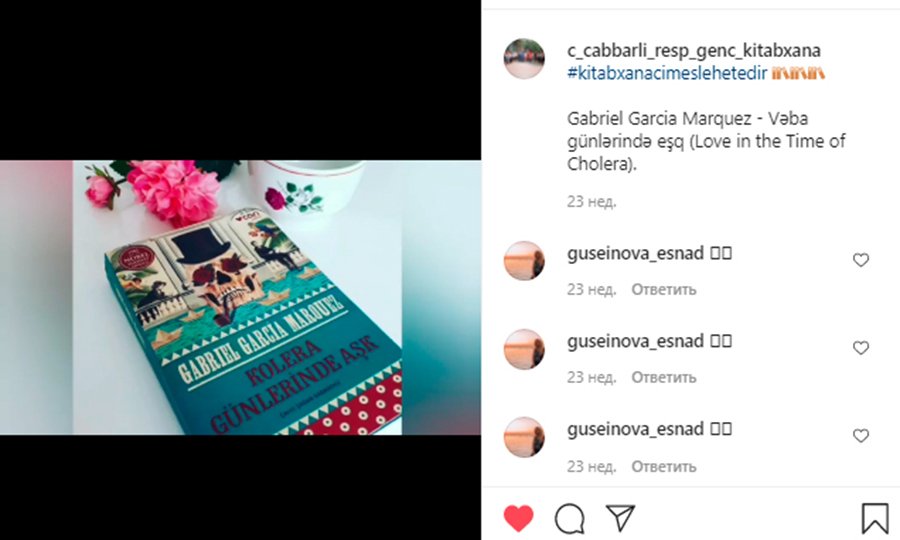
Task: Save post with bookmark icon
Action: click(x=875, y=518)
